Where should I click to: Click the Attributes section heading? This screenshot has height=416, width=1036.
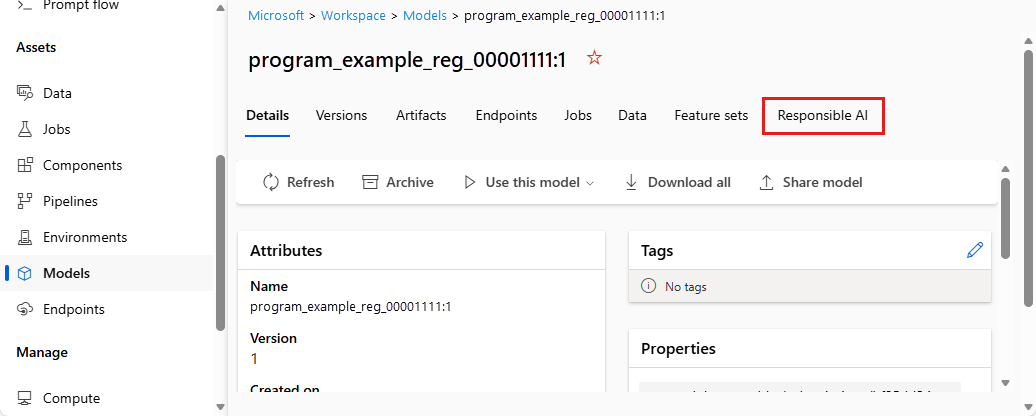[286, 250]
